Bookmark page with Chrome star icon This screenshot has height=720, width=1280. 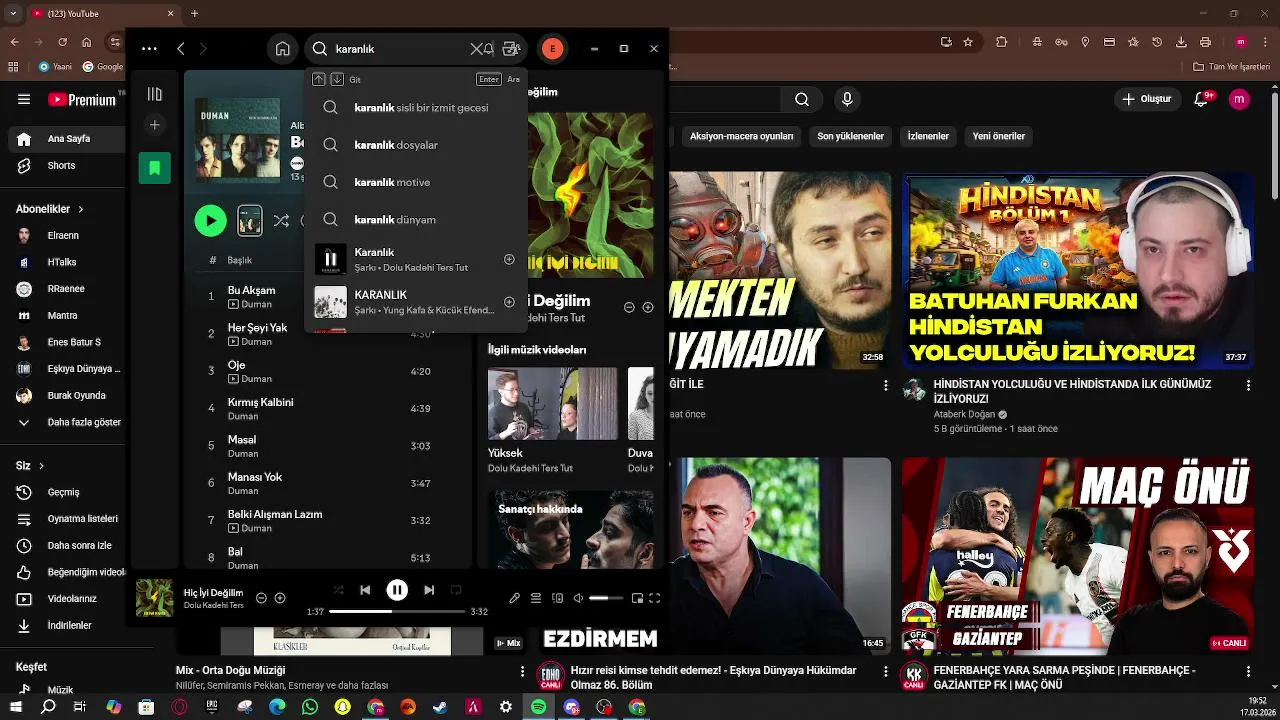pos(968,42)
